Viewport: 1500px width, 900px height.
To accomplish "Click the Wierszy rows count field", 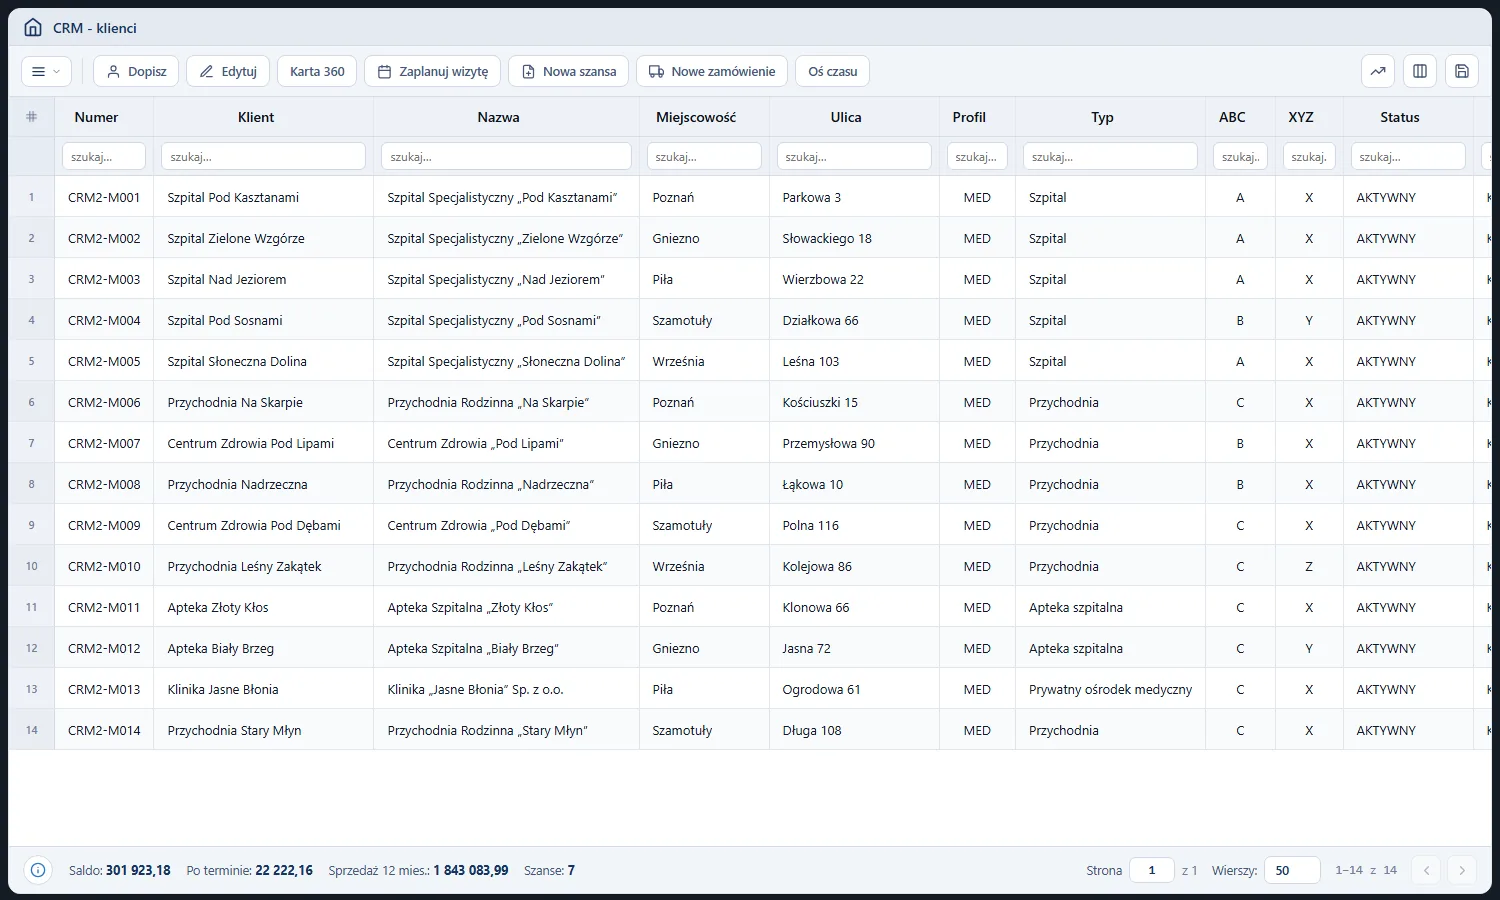I will [x=1292, y=870].
